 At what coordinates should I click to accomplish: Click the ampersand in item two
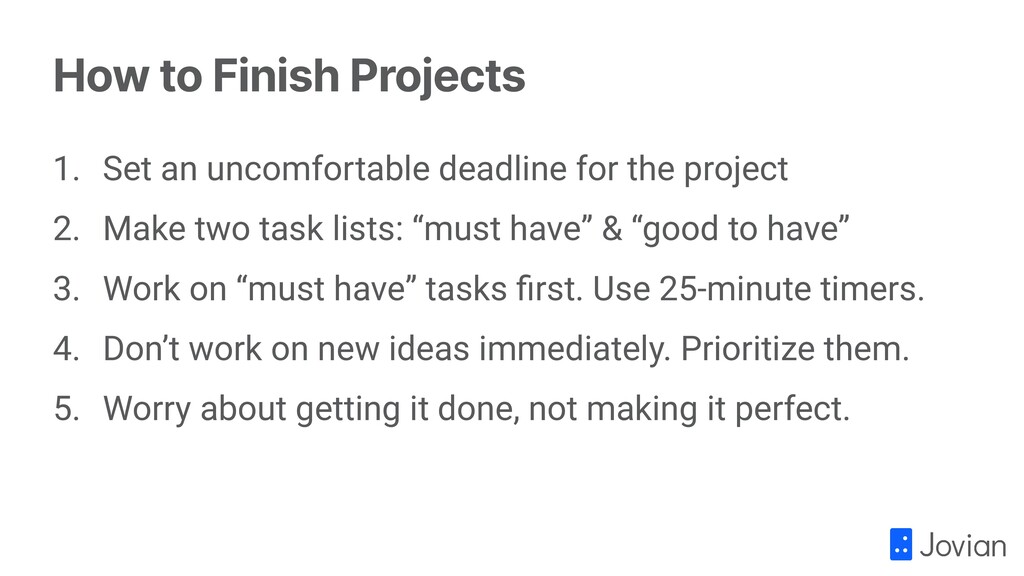[x=612, y=229]
